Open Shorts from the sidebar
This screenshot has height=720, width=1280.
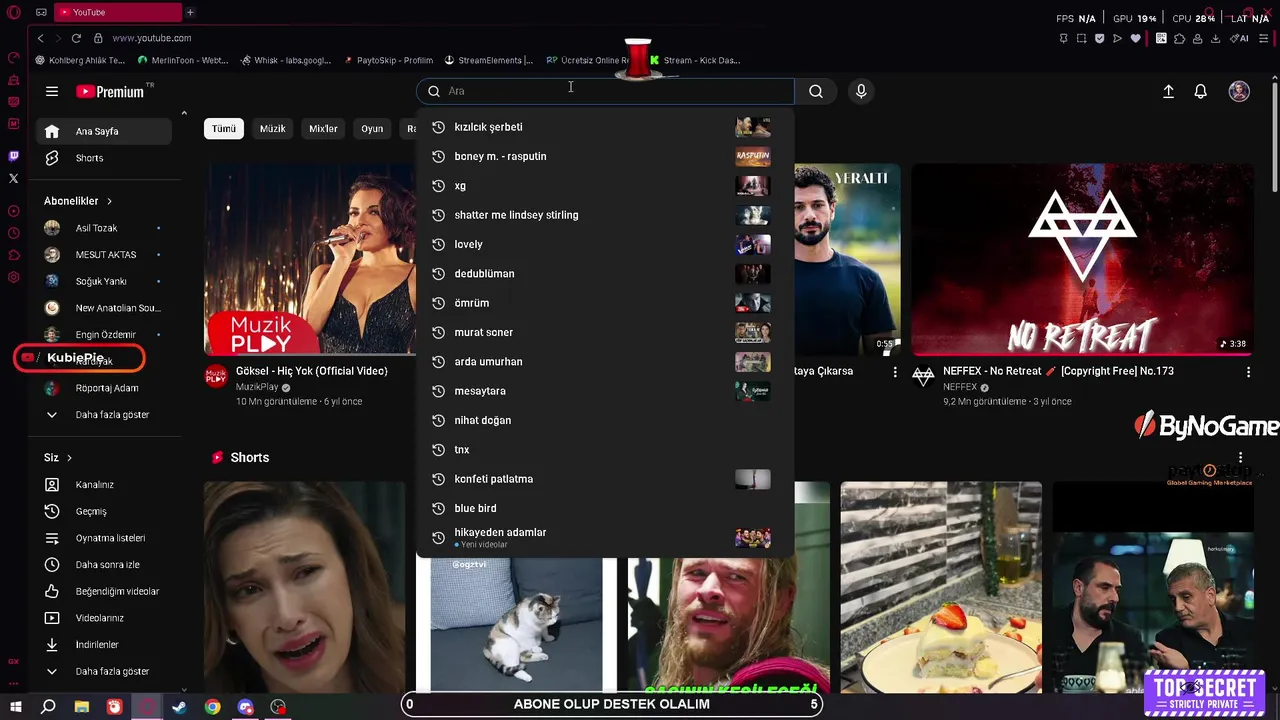tap(104, 158)
